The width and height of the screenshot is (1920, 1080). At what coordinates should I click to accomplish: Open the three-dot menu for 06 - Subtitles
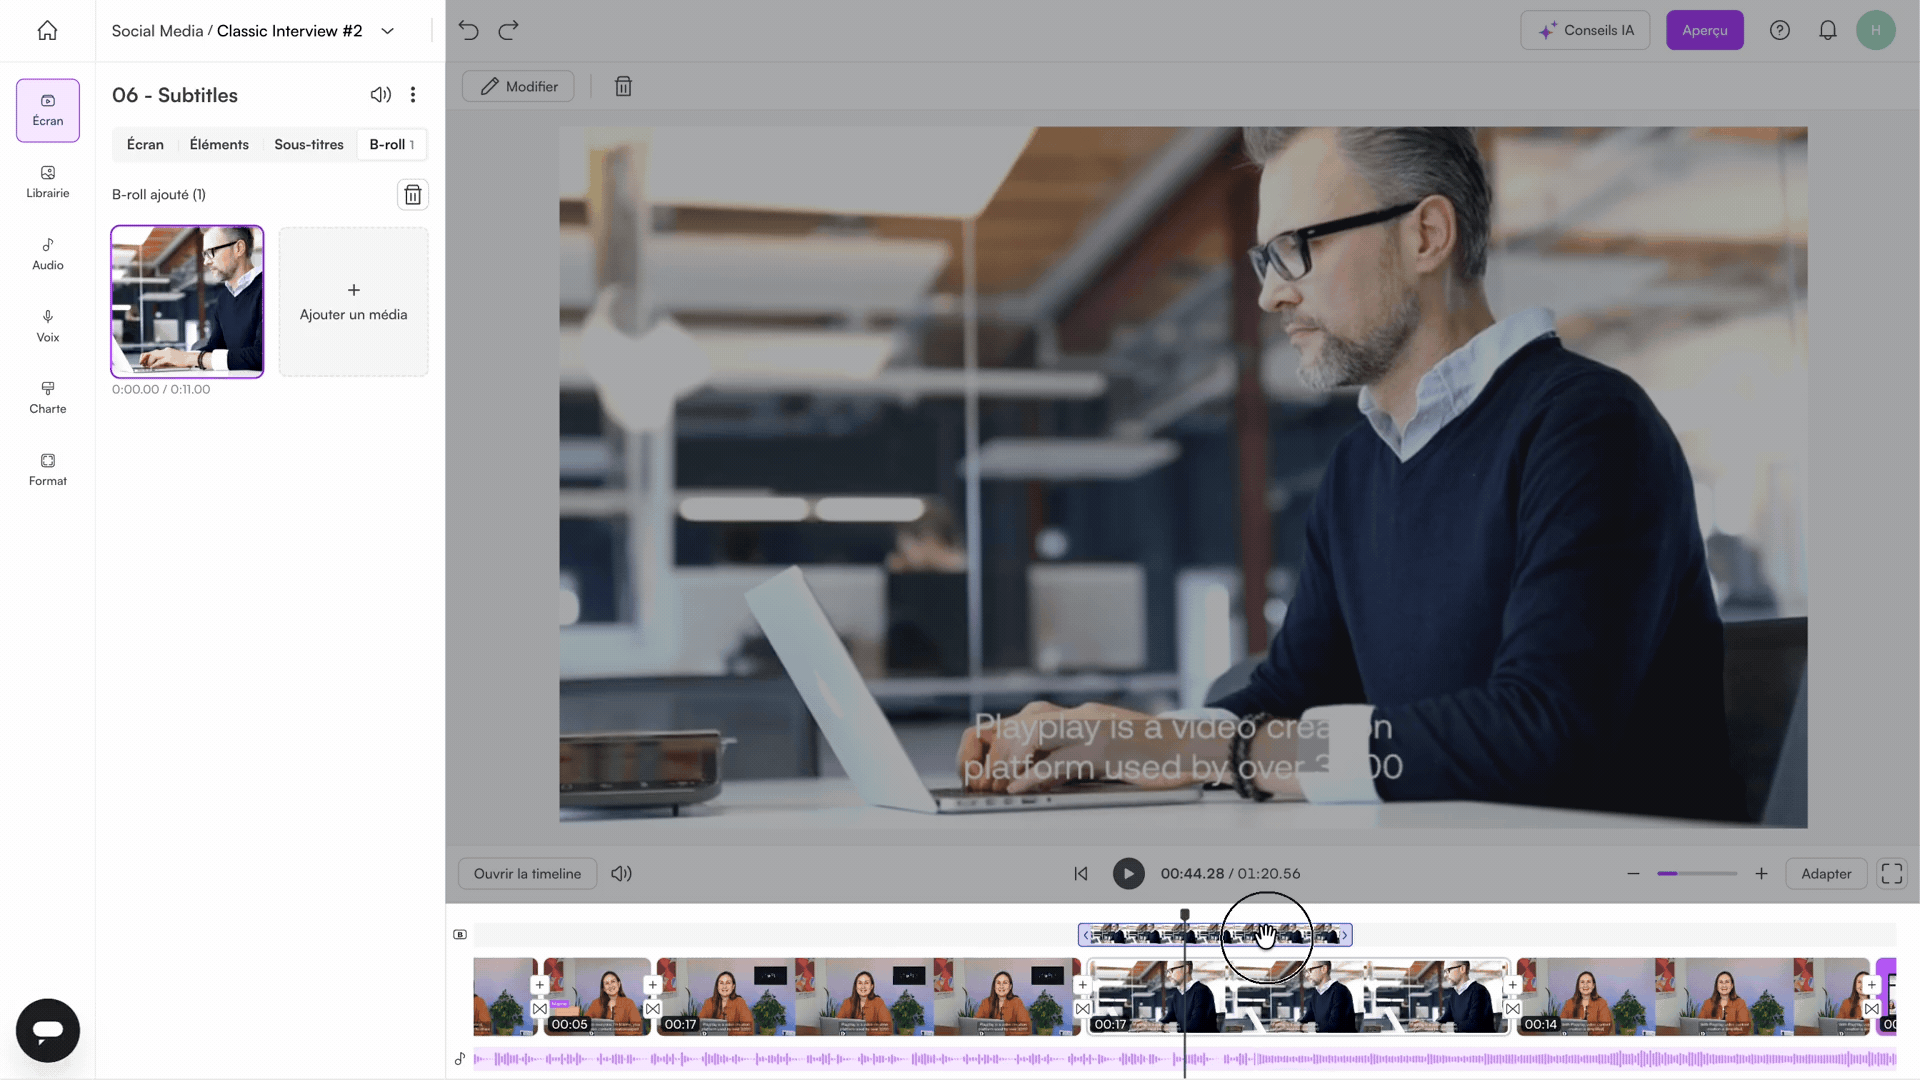coord(413,95)
